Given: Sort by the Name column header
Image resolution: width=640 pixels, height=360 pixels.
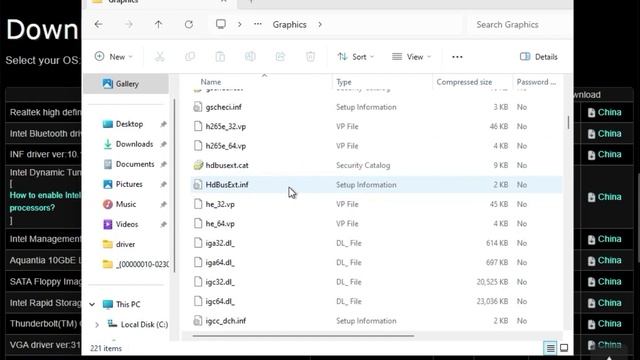Looking at the screenshot, I should tap(211, 82).
